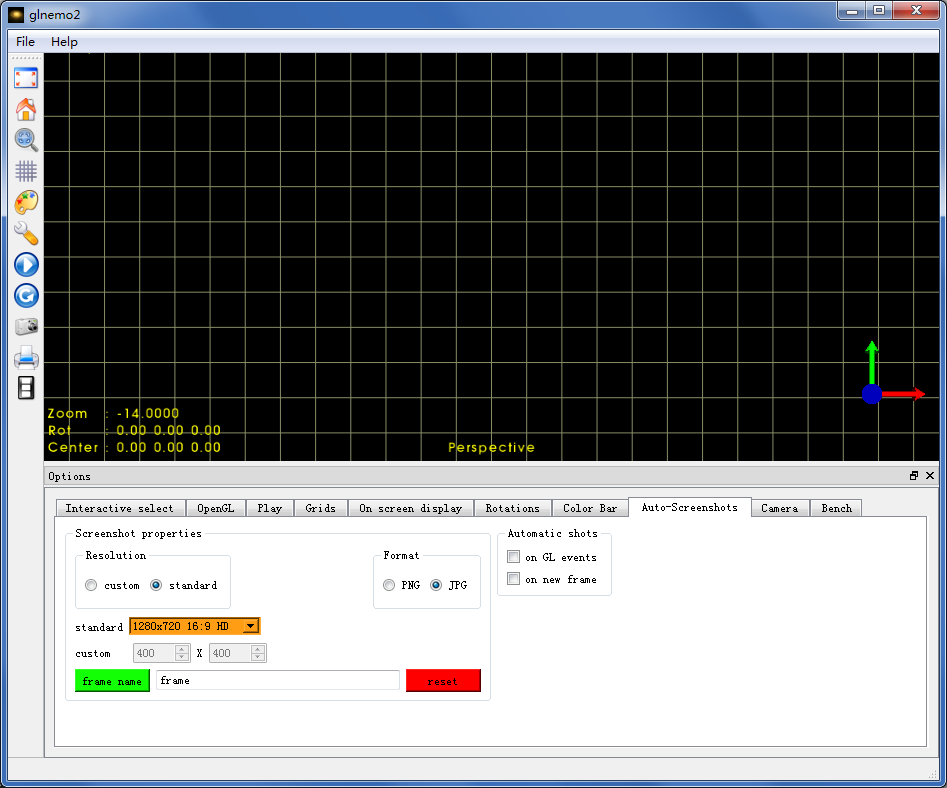Open options with the wrench icon
The width and height of the screenshot is (947, 788).
point(26,233)
